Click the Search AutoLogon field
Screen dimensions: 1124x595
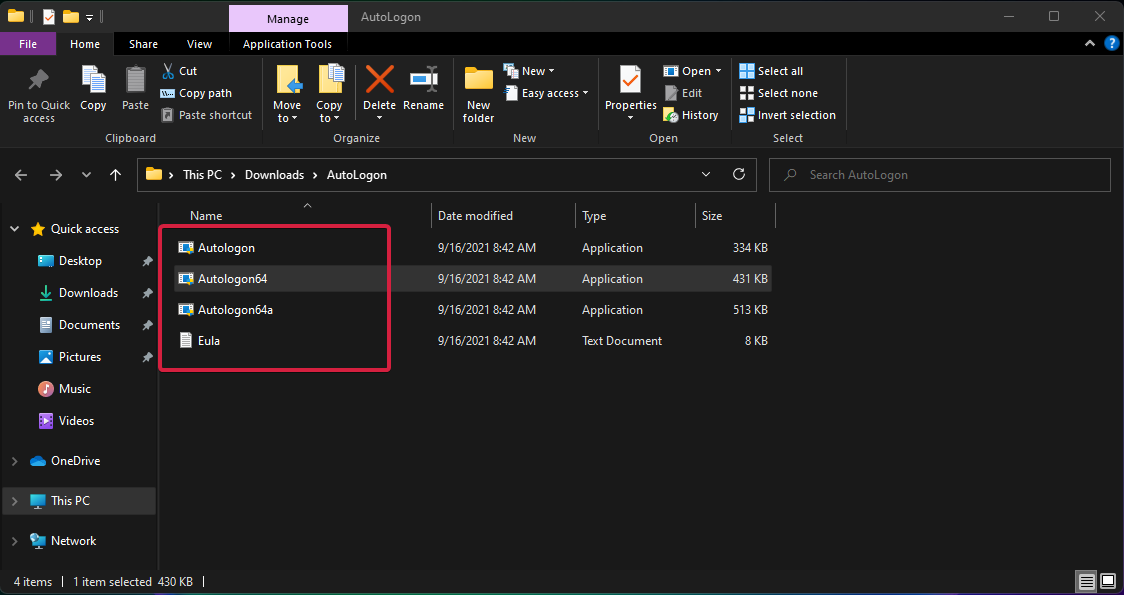pyautogui.click(x=940, y=175)
